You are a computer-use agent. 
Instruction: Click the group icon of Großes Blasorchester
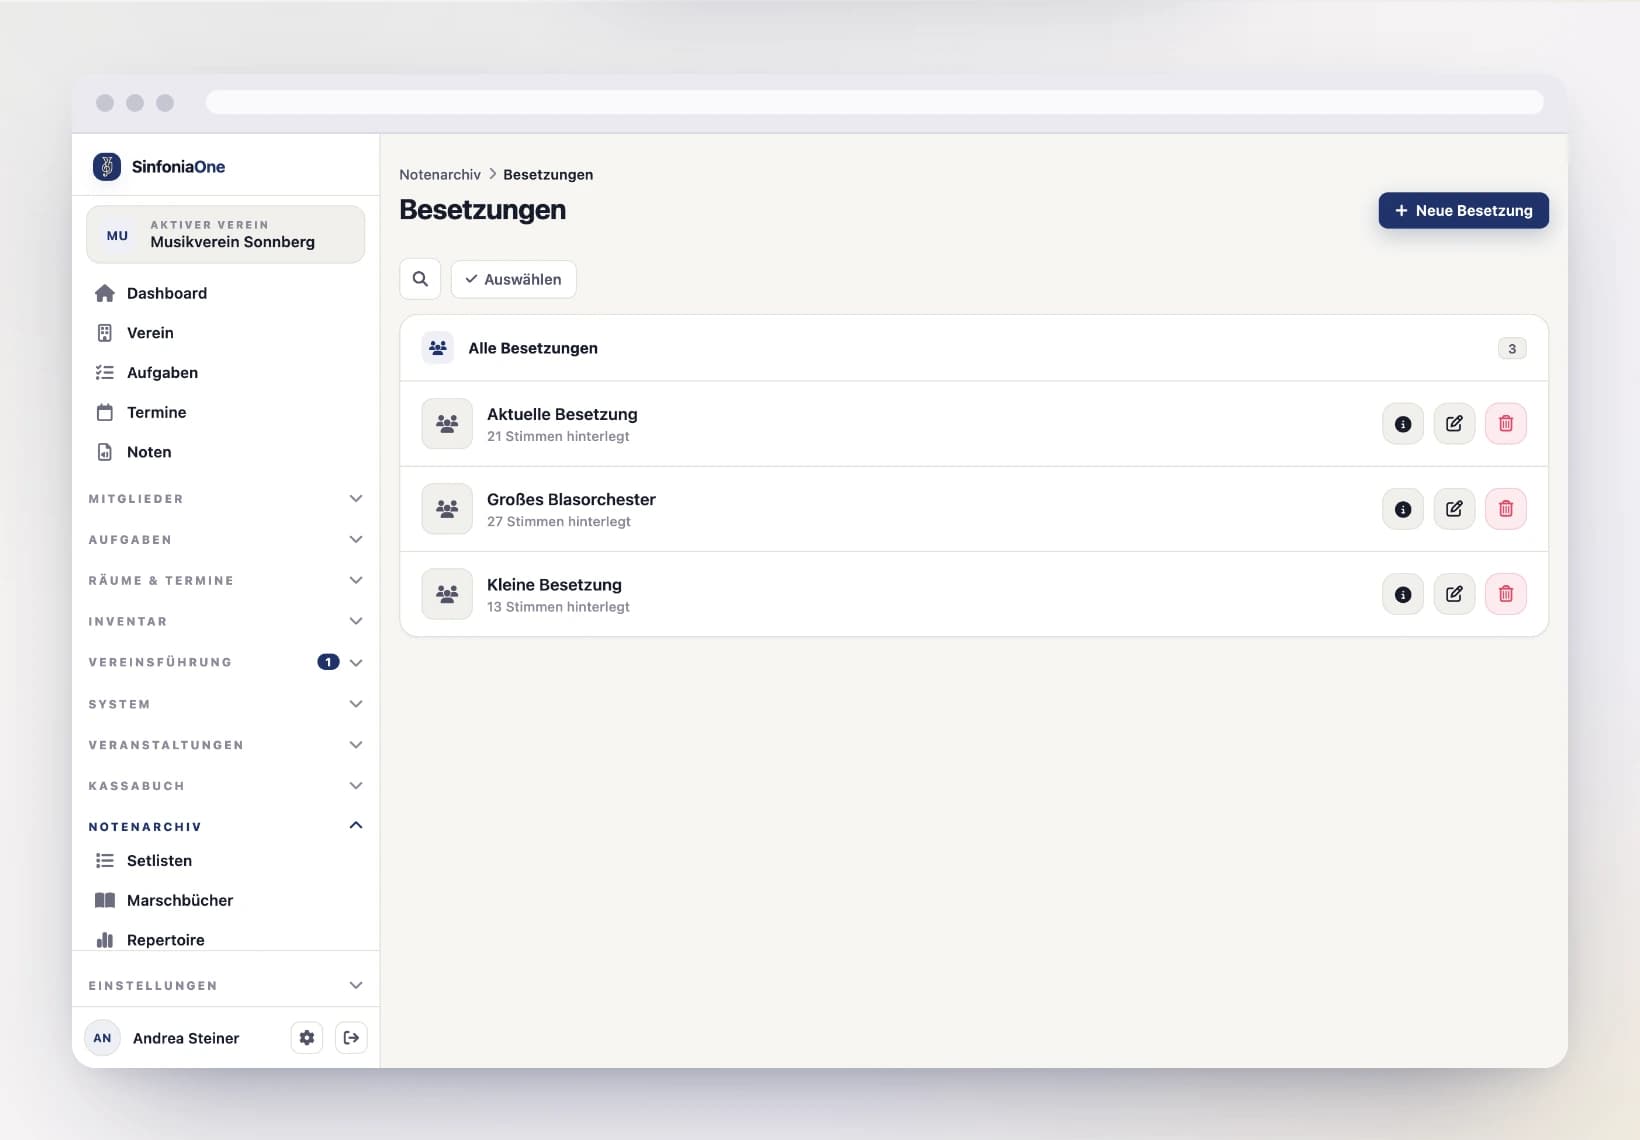[447, 509]
